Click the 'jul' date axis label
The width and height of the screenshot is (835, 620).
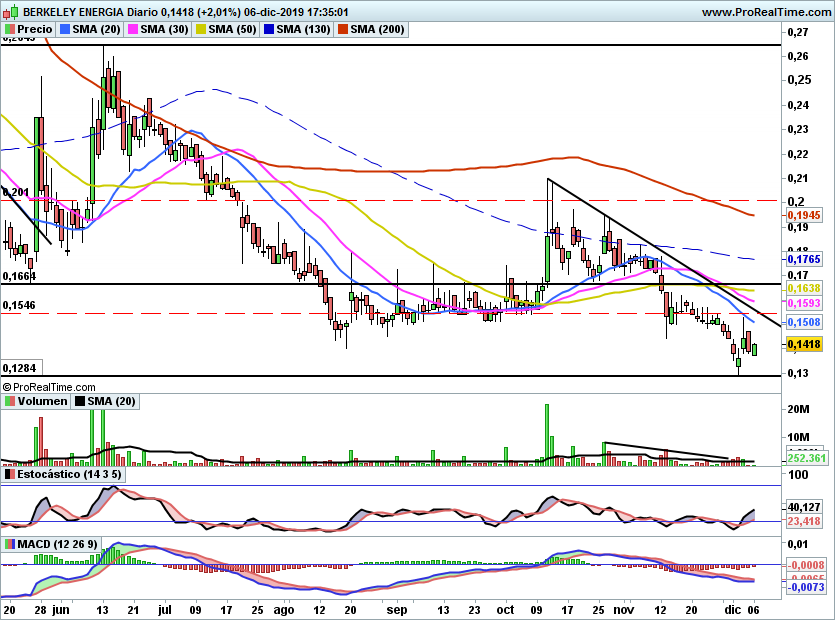tap(165, 610)
